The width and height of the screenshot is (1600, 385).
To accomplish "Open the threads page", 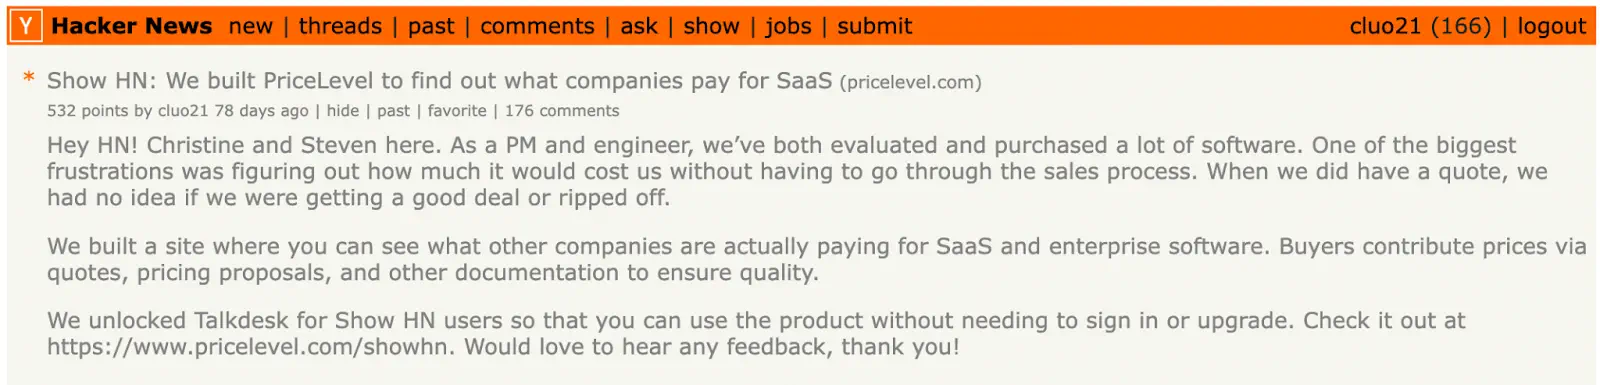I will (340, 26).
